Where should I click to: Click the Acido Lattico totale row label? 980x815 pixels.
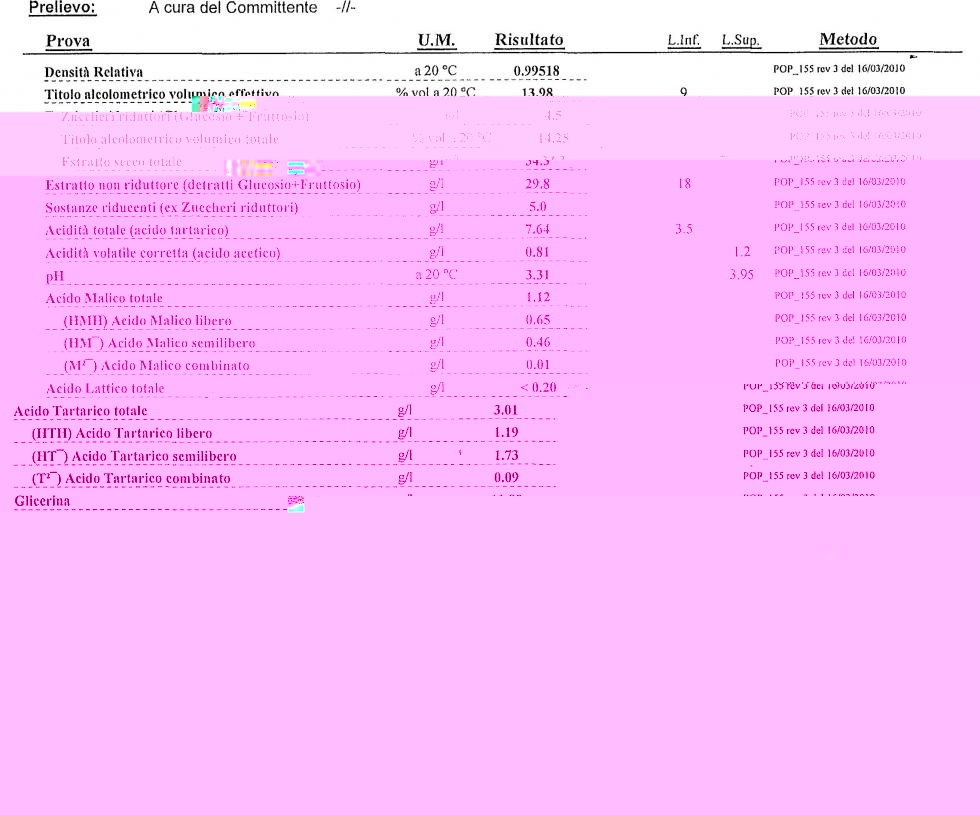[x=105, y=388]
